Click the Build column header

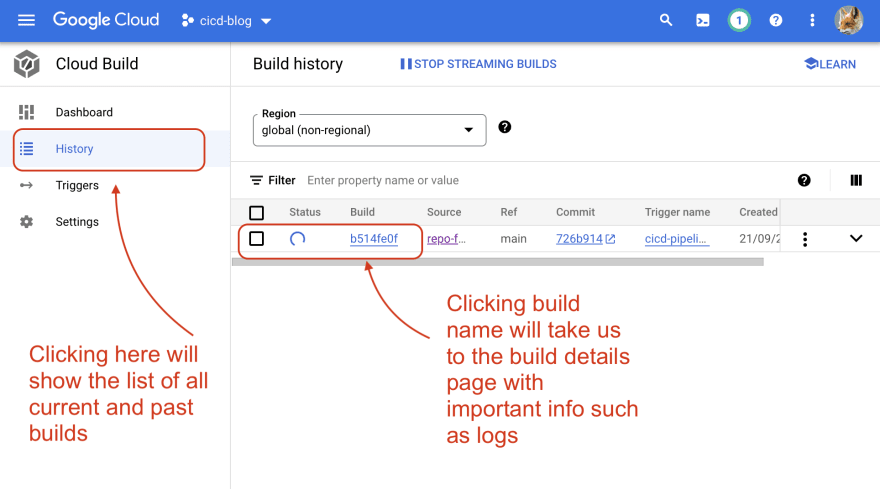(x=363, y=212)
